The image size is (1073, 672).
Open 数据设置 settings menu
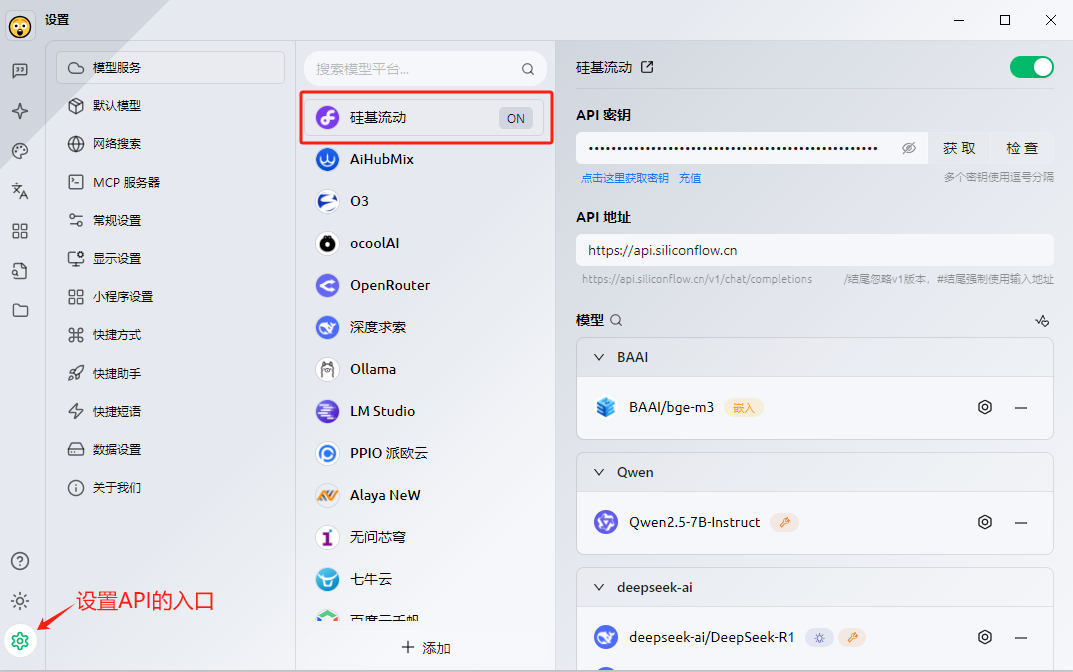point(170,450)
